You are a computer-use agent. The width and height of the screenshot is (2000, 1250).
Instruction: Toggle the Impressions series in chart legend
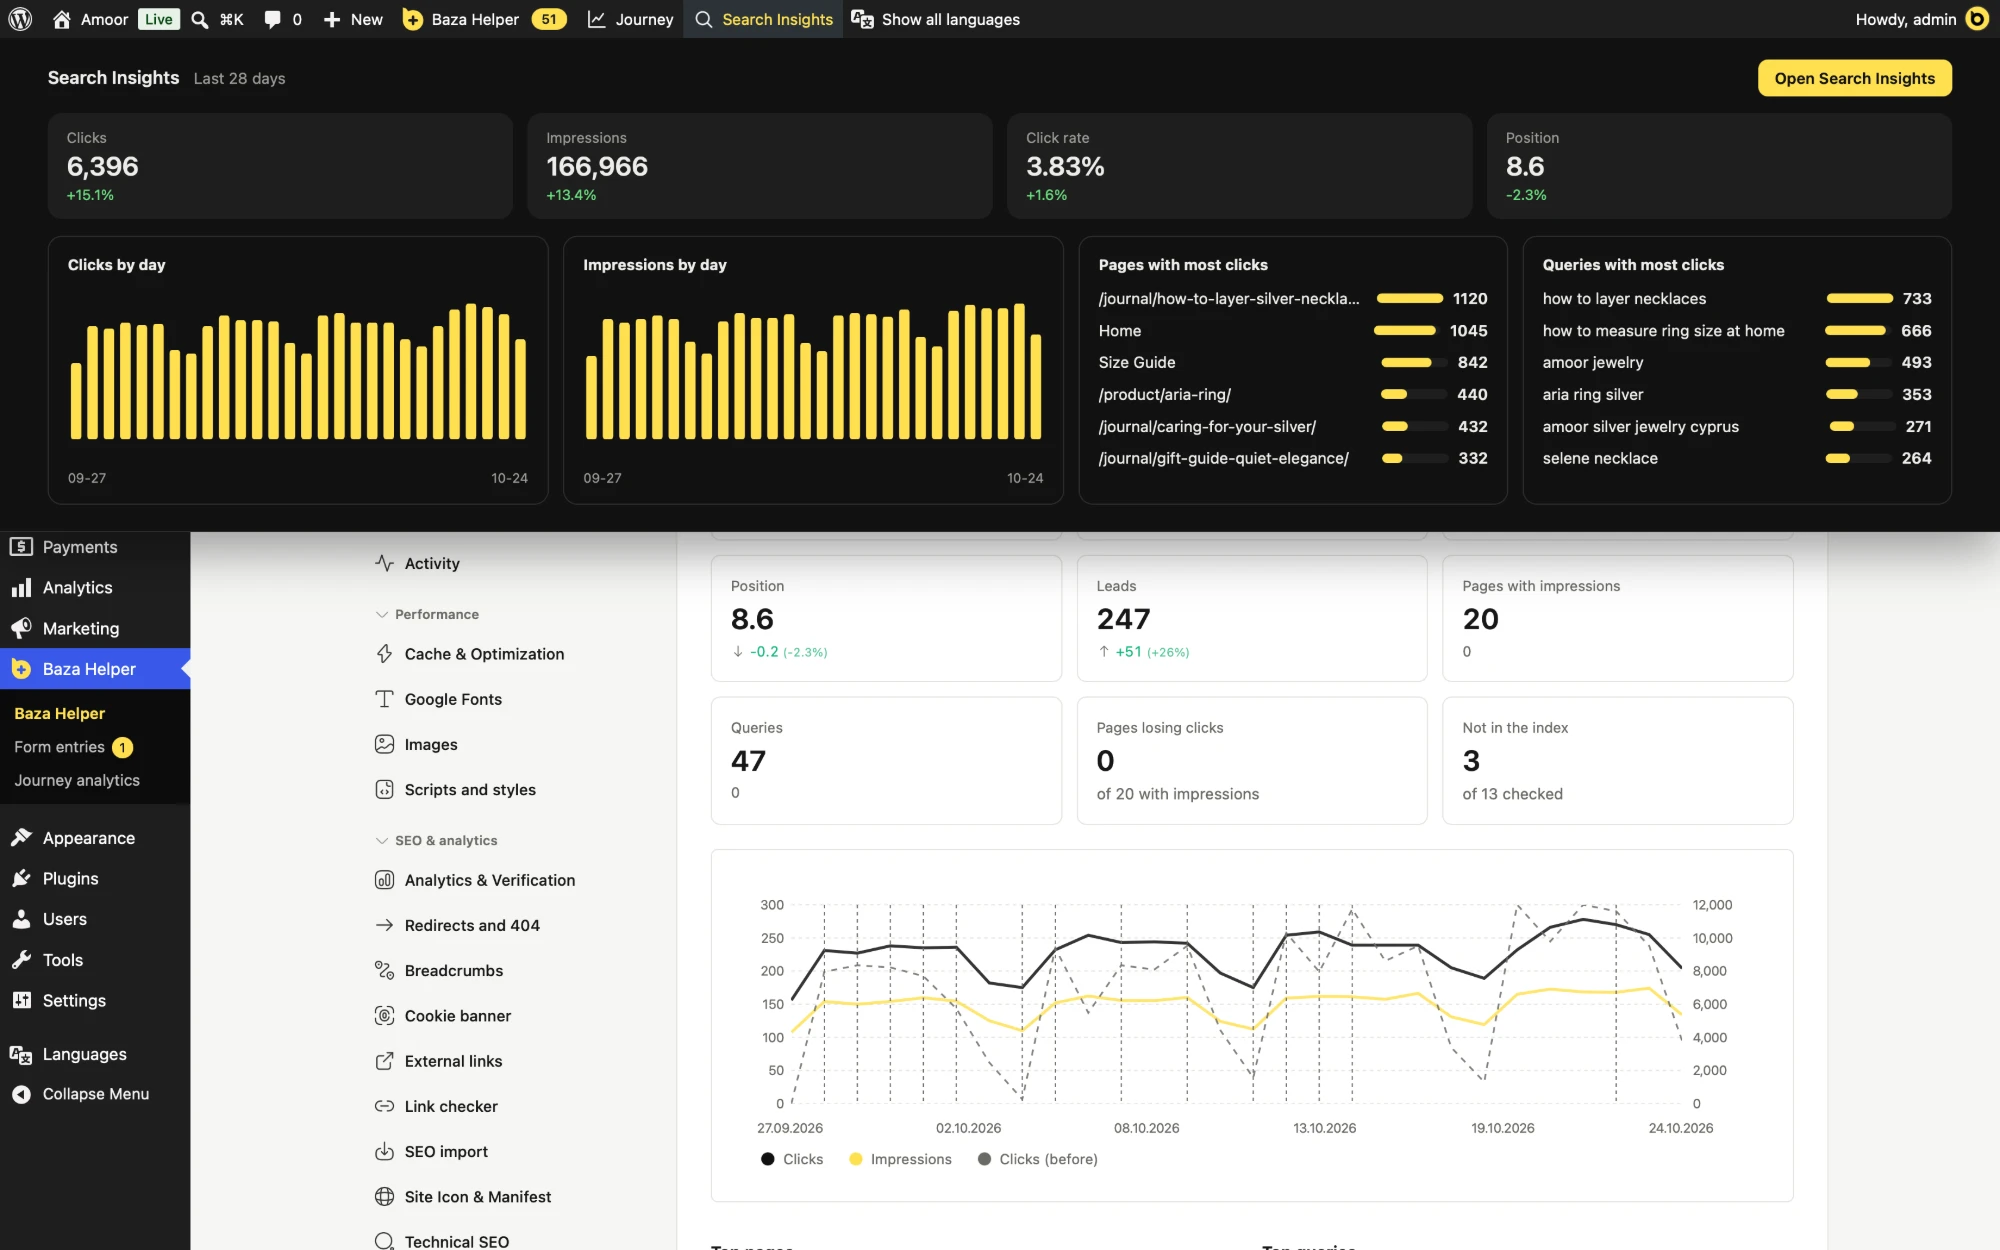(900, 1159)
